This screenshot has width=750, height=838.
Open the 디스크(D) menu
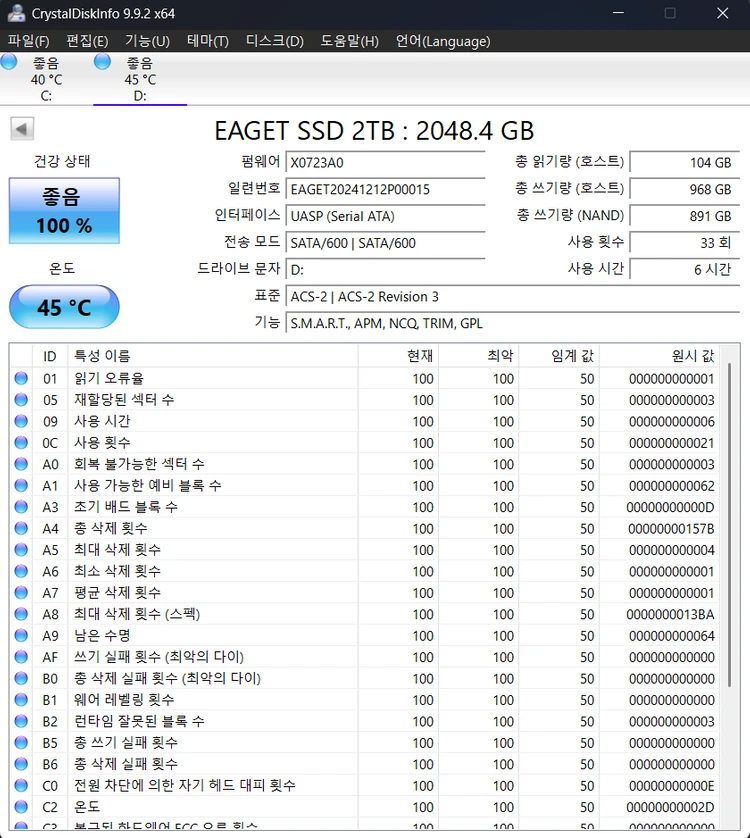click(x=274, y=41)
